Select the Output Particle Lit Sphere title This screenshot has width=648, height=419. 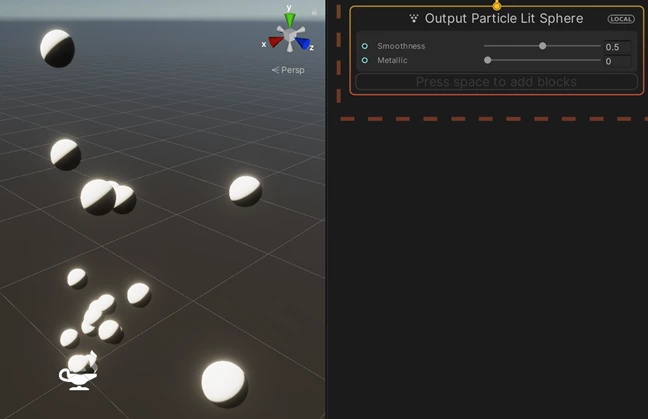(504, 19)
